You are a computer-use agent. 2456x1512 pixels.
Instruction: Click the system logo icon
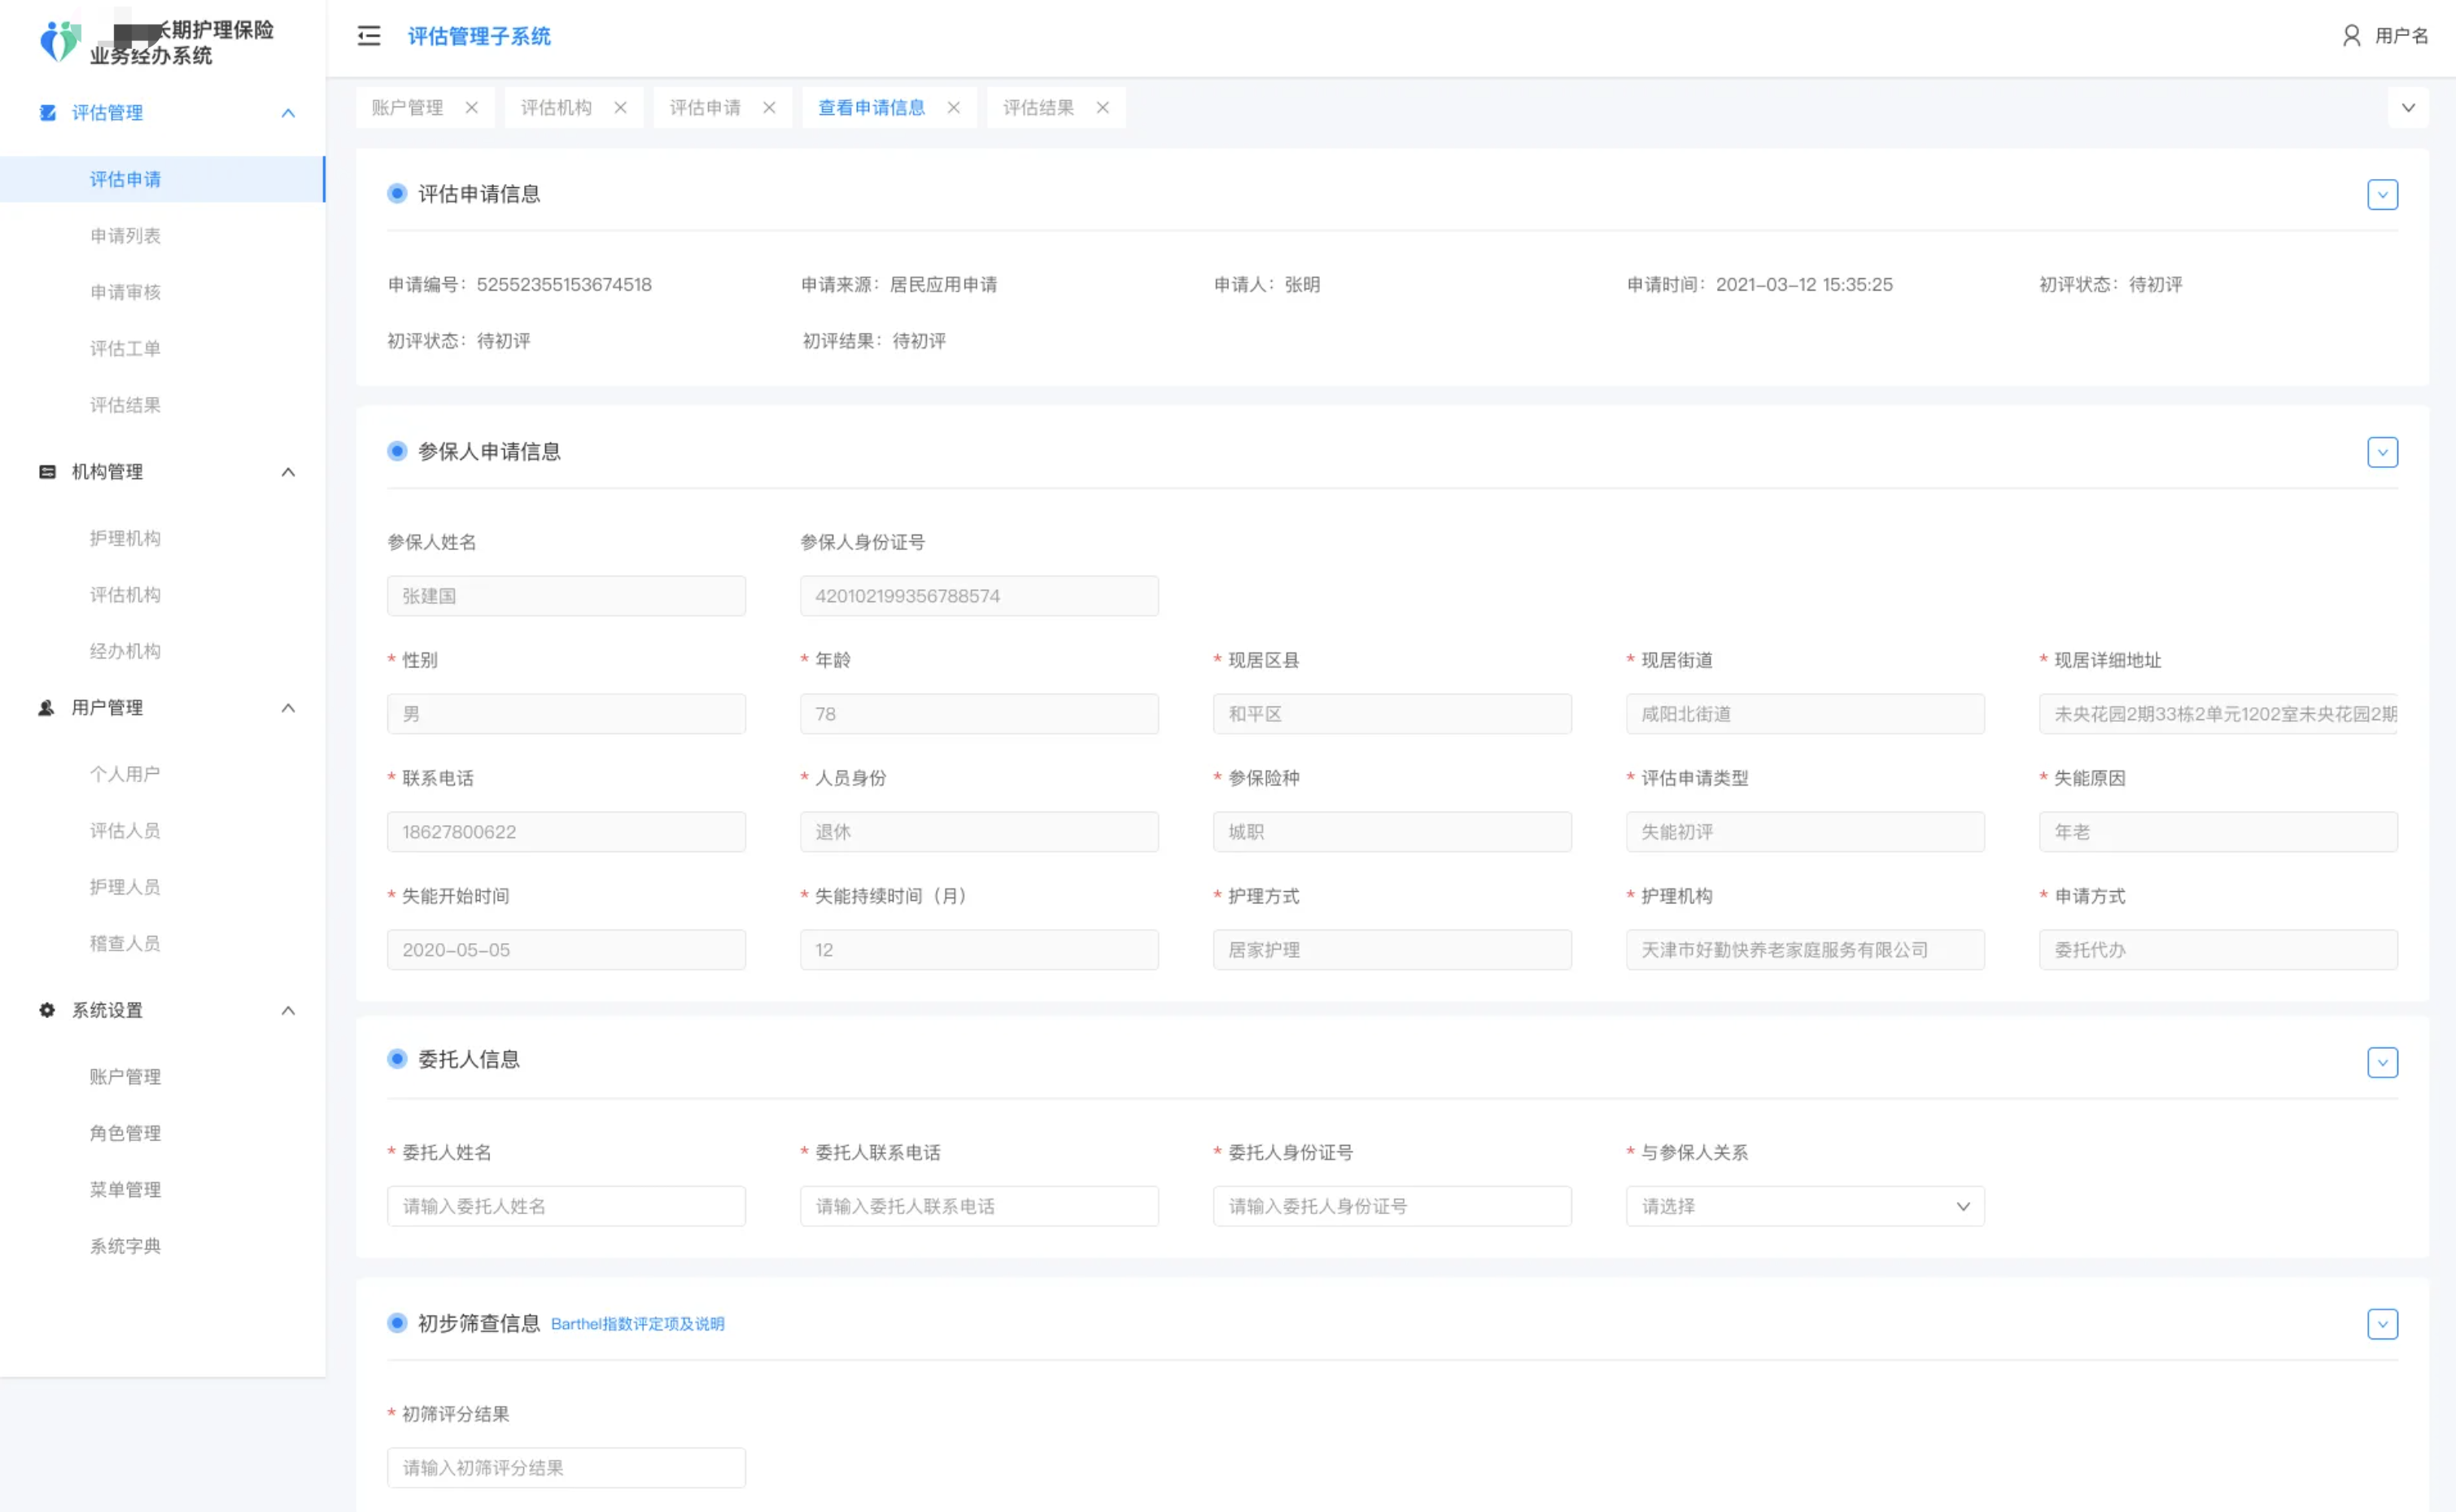click(x=60, y=41)
